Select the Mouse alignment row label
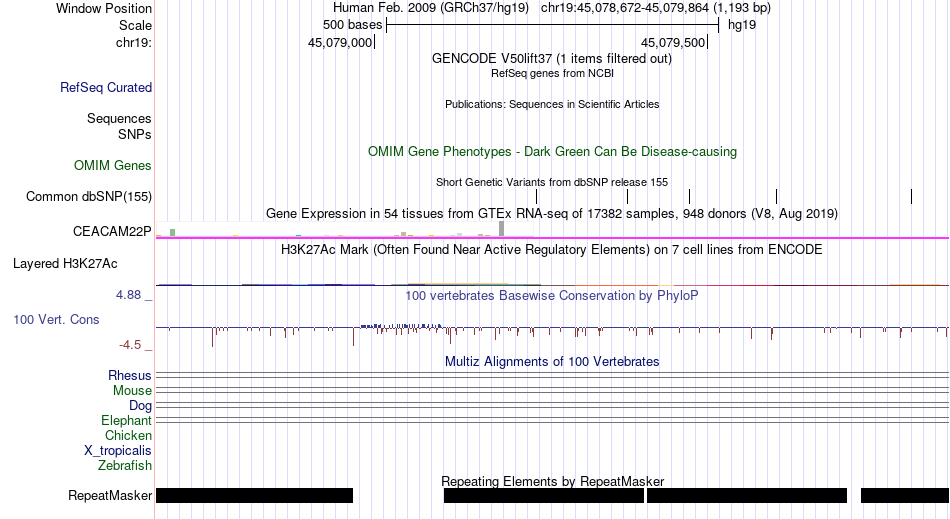950x519 pixels. point(132,391)
